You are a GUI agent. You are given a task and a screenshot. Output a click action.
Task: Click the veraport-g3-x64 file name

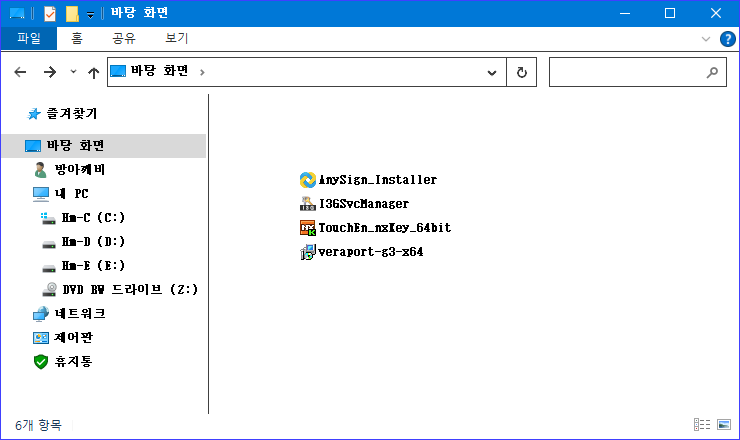371,252
